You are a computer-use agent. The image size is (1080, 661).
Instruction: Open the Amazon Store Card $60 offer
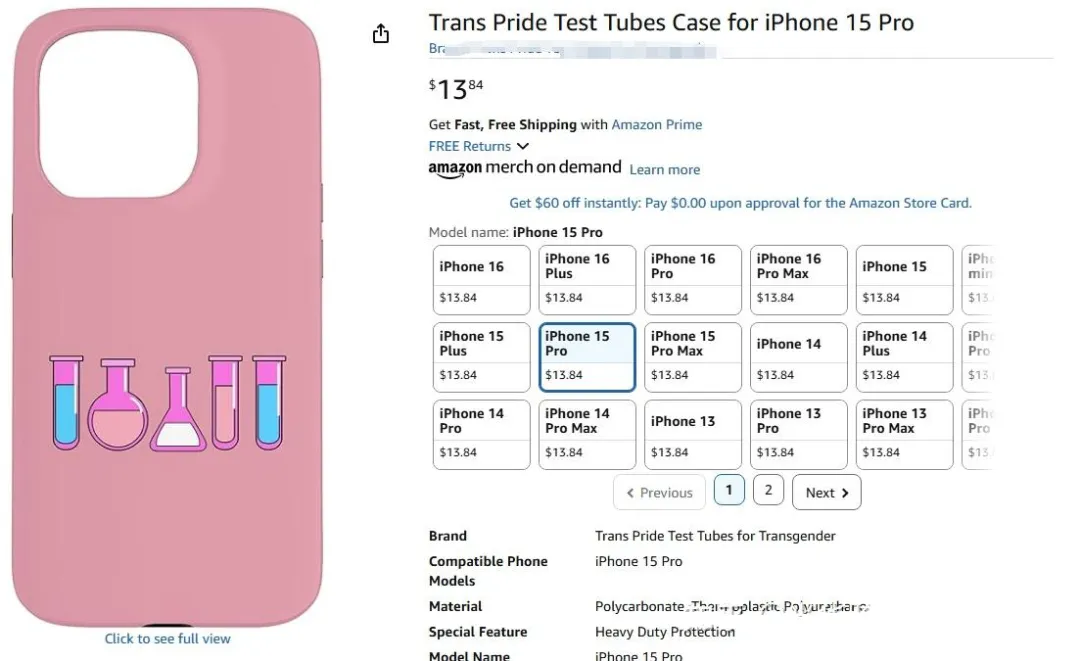pos(740,203)
